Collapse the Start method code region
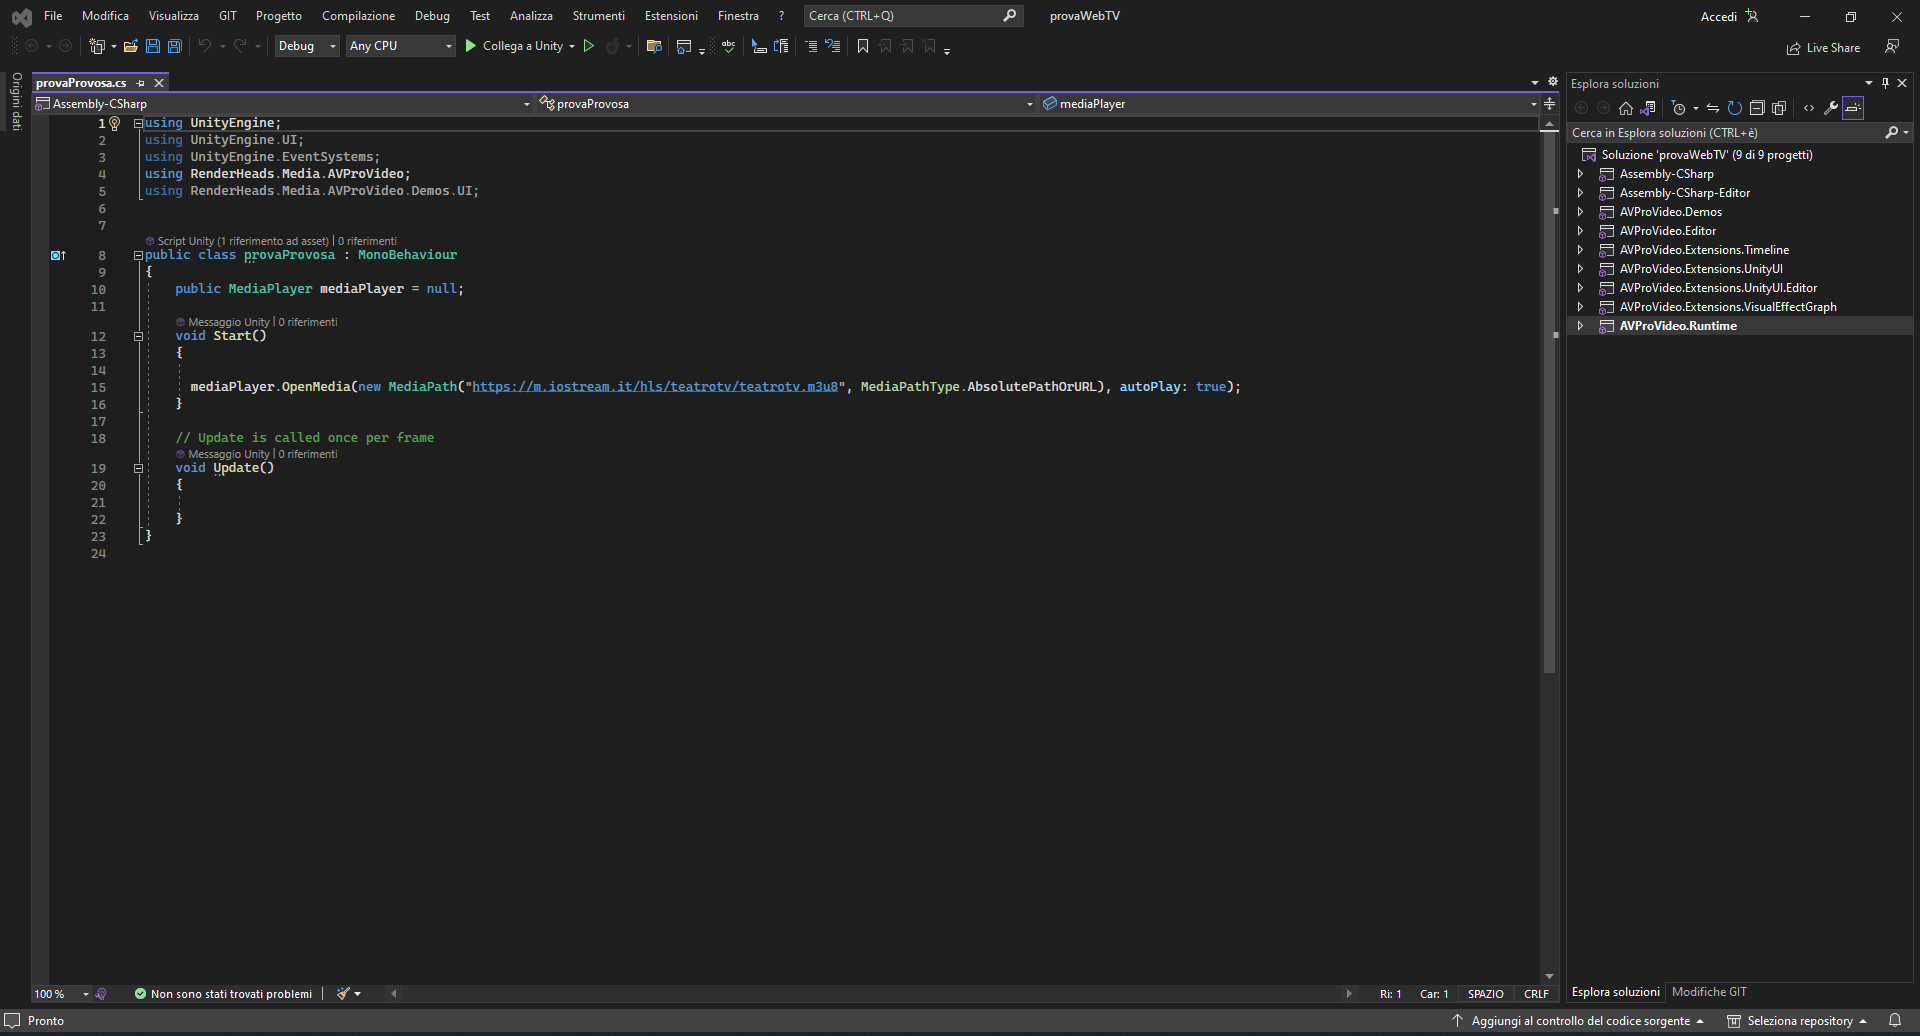Viewport: 1920px width, 1036px height. point(138,336)
